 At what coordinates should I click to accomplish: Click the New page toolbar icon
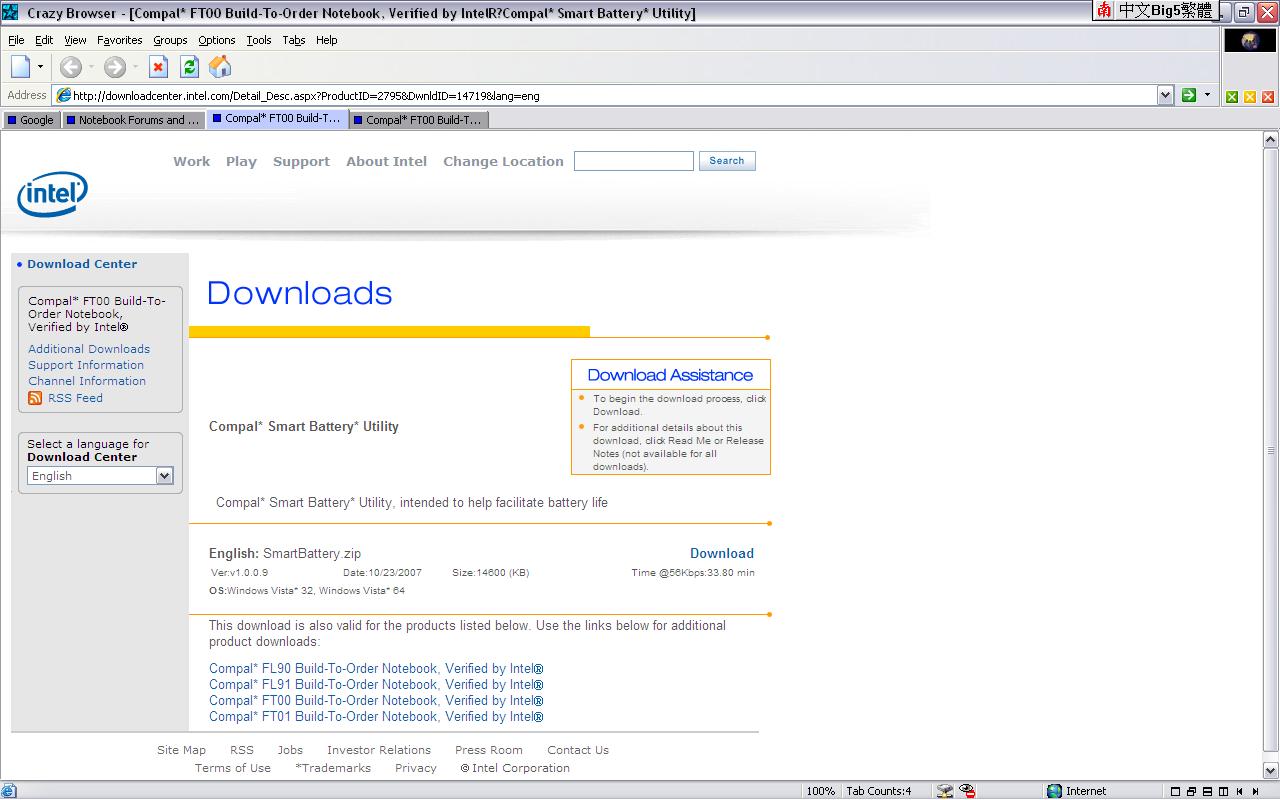click(x=21, y=67)
